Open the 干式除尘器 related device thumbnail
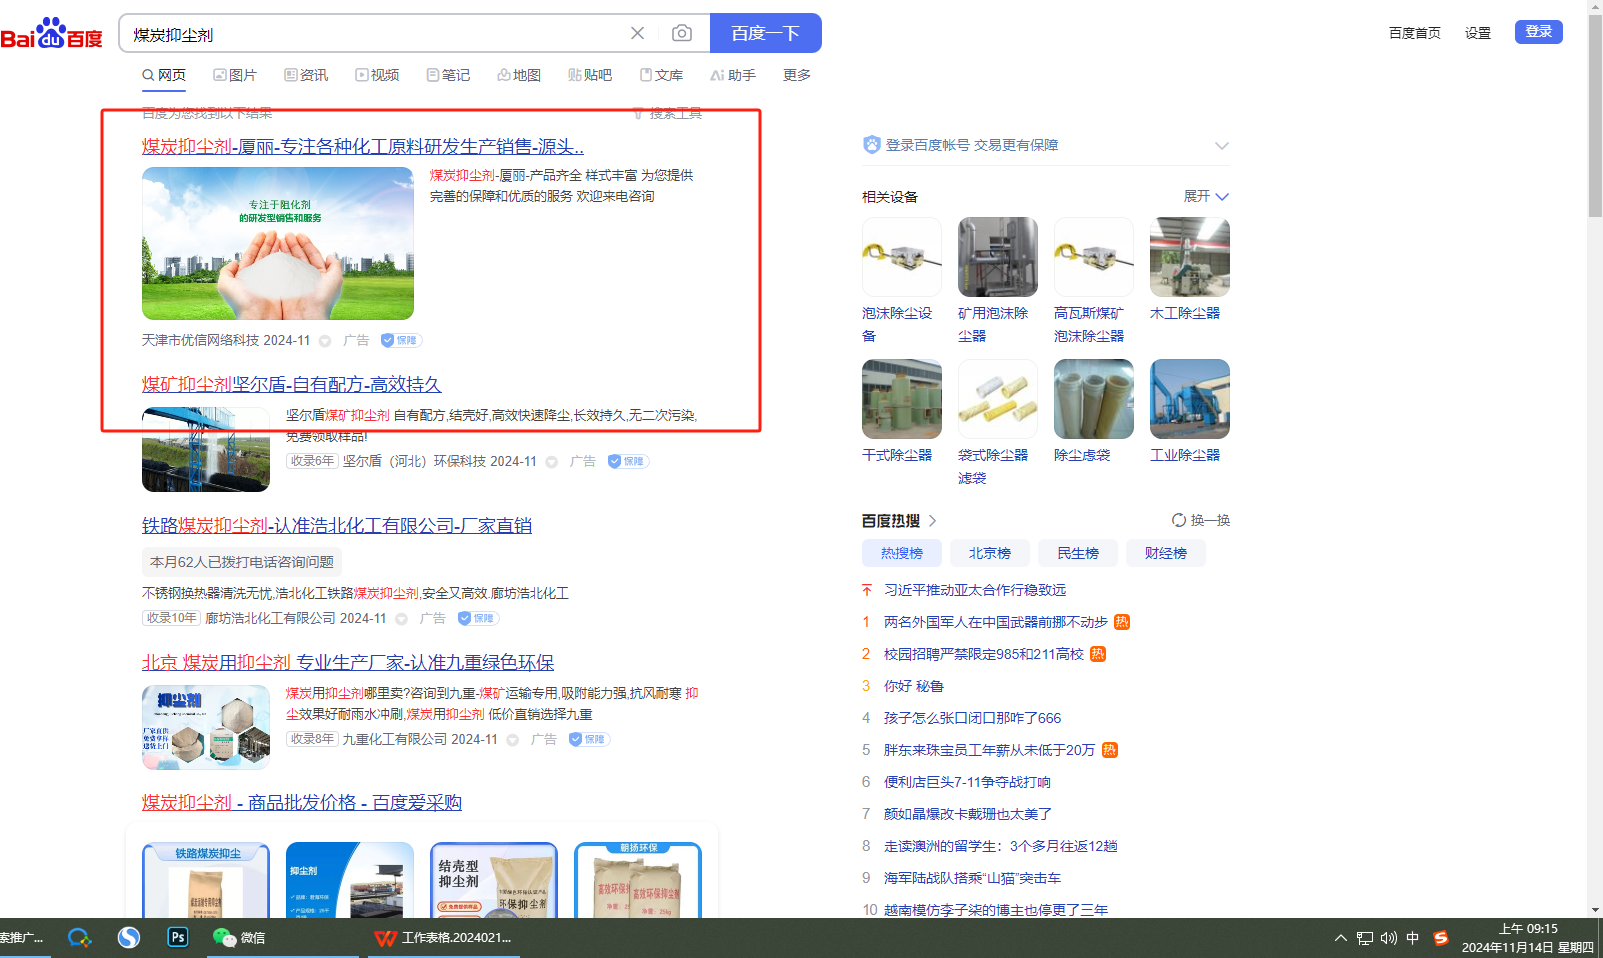The image size is (1603, 958). coord(902,399)
